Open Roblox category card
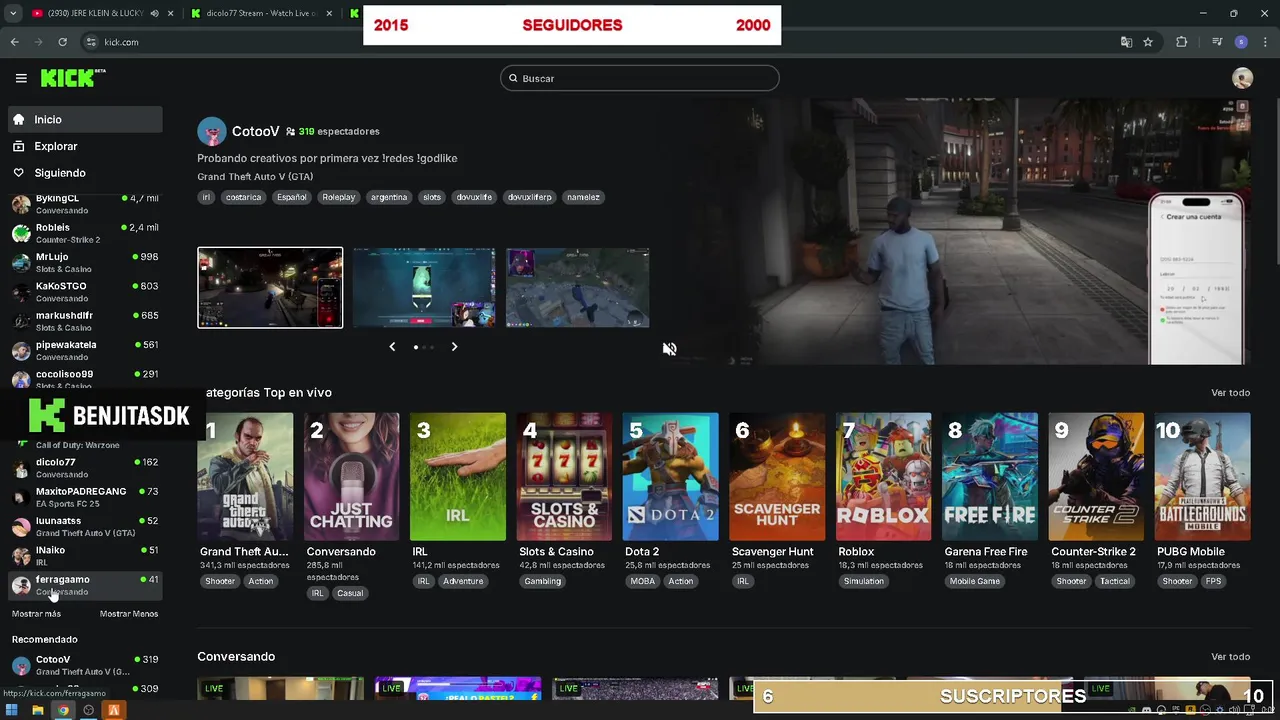Screen dimensions: 1280x720 coord(884,477)
